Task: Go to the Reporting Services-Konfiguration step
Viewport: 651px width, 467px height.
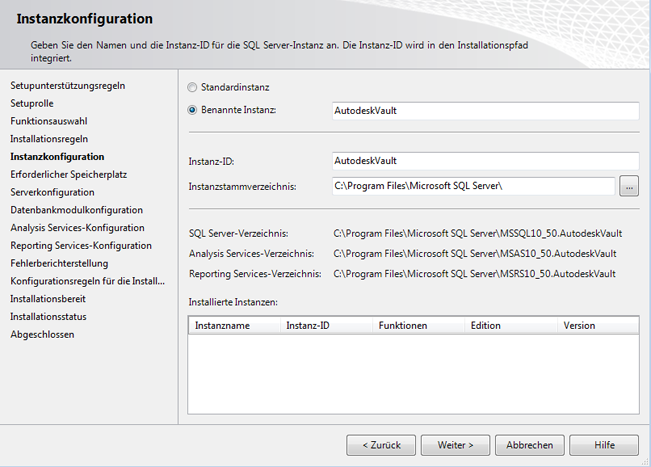Action: tap(81, 246)
